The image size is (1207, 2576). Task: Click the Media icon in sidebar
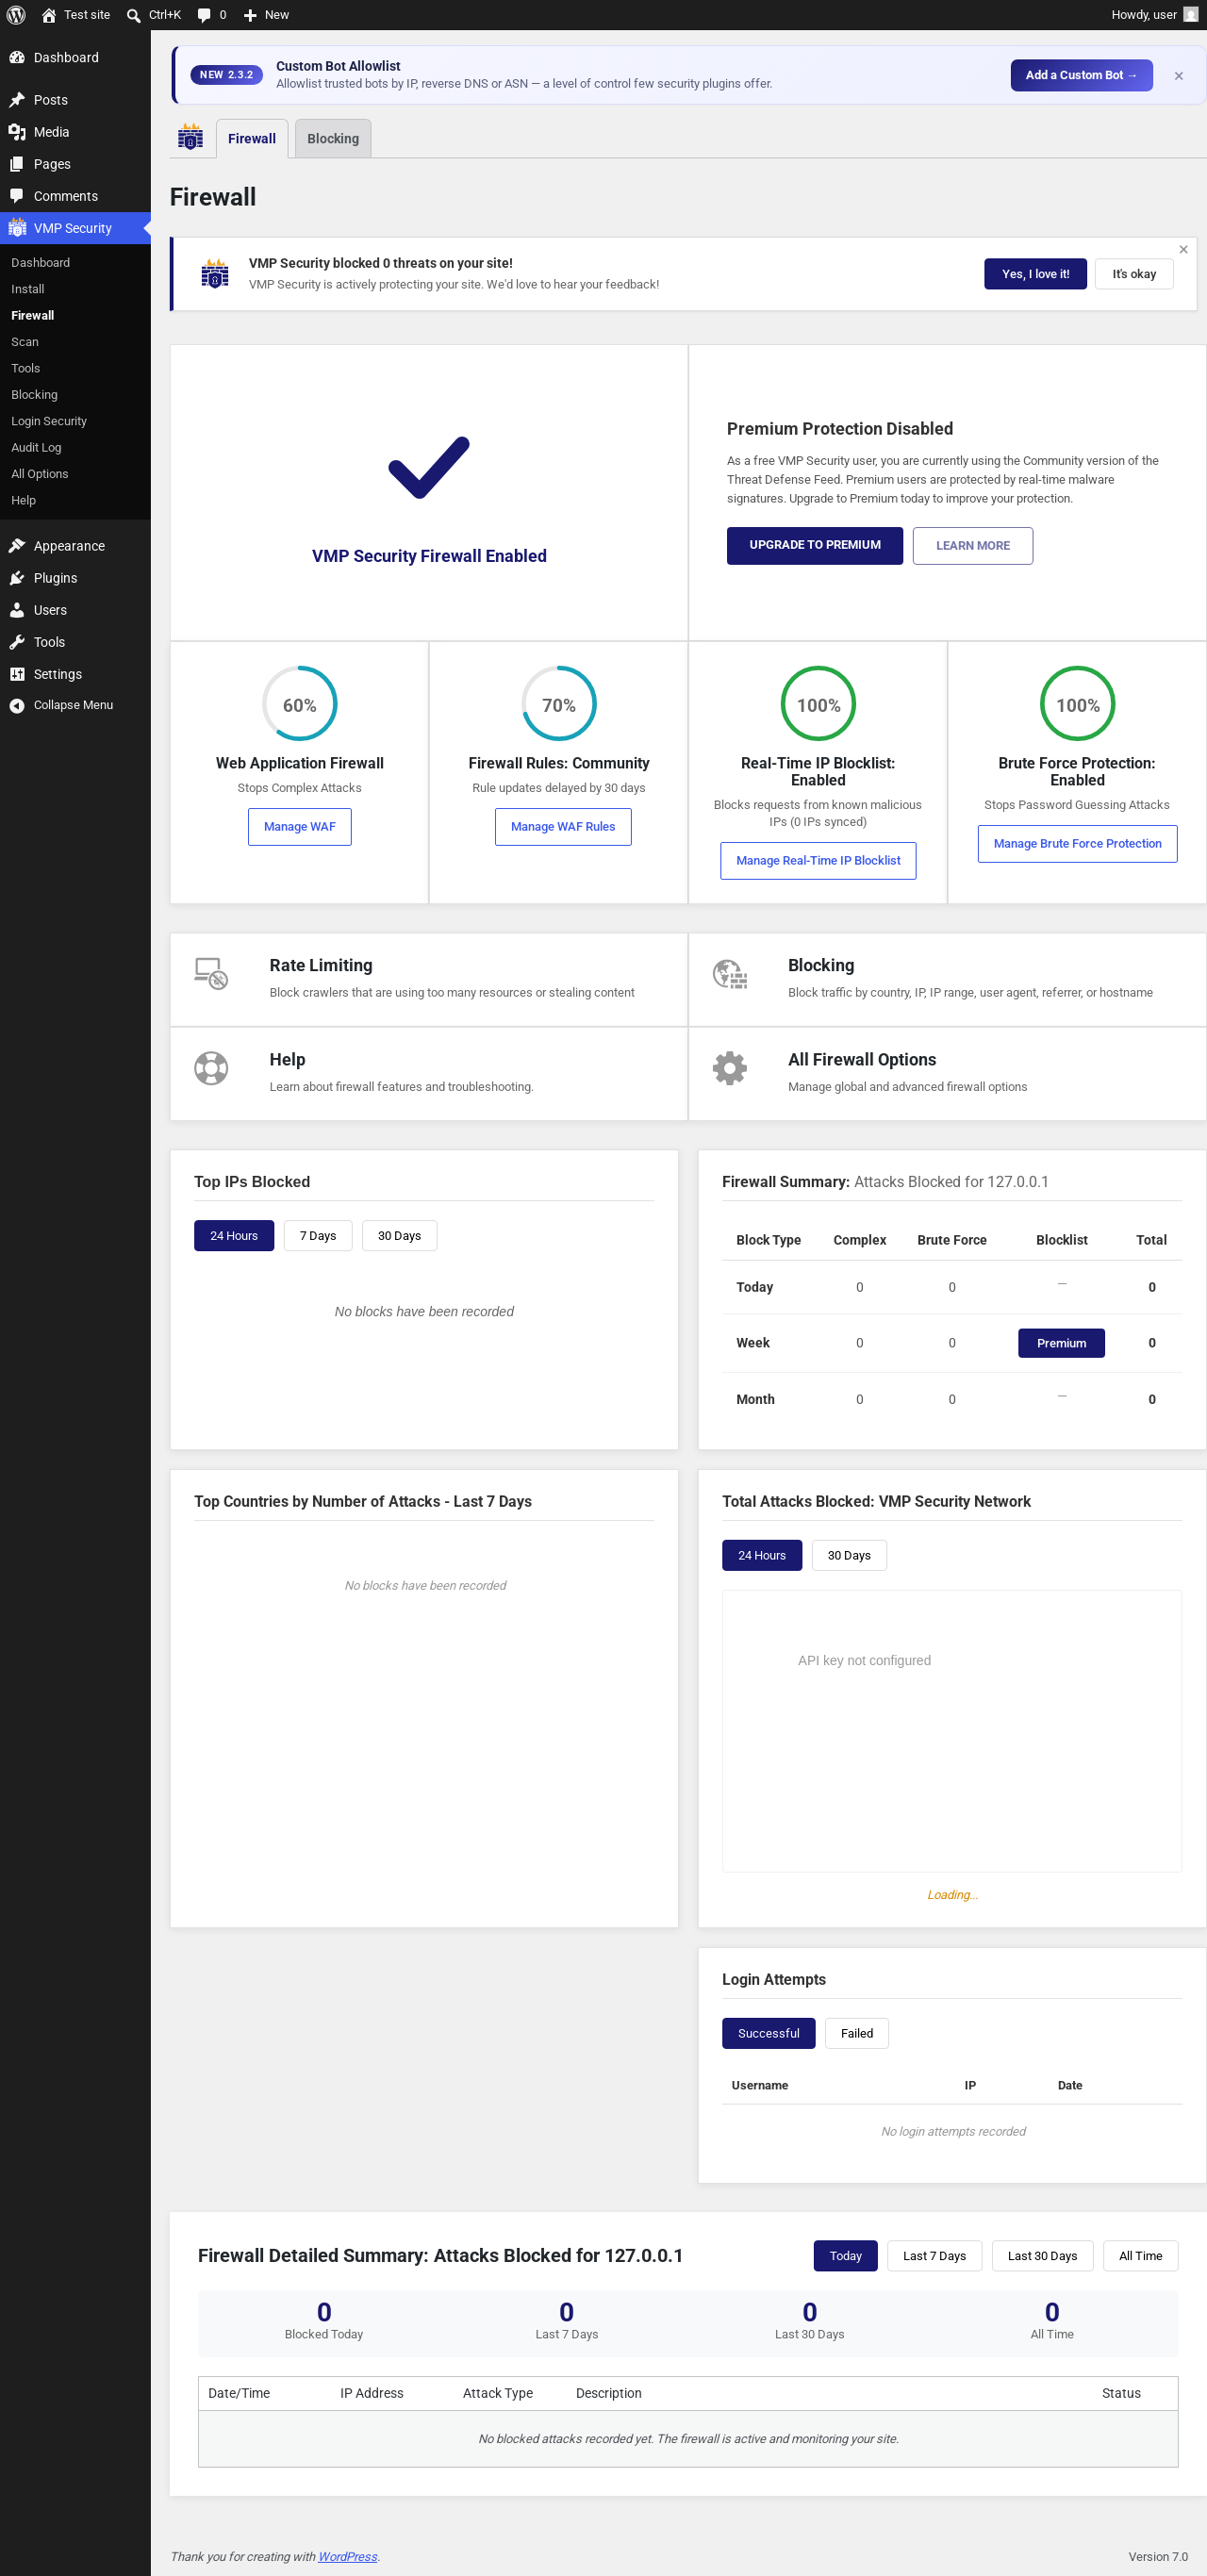[17, 132]
